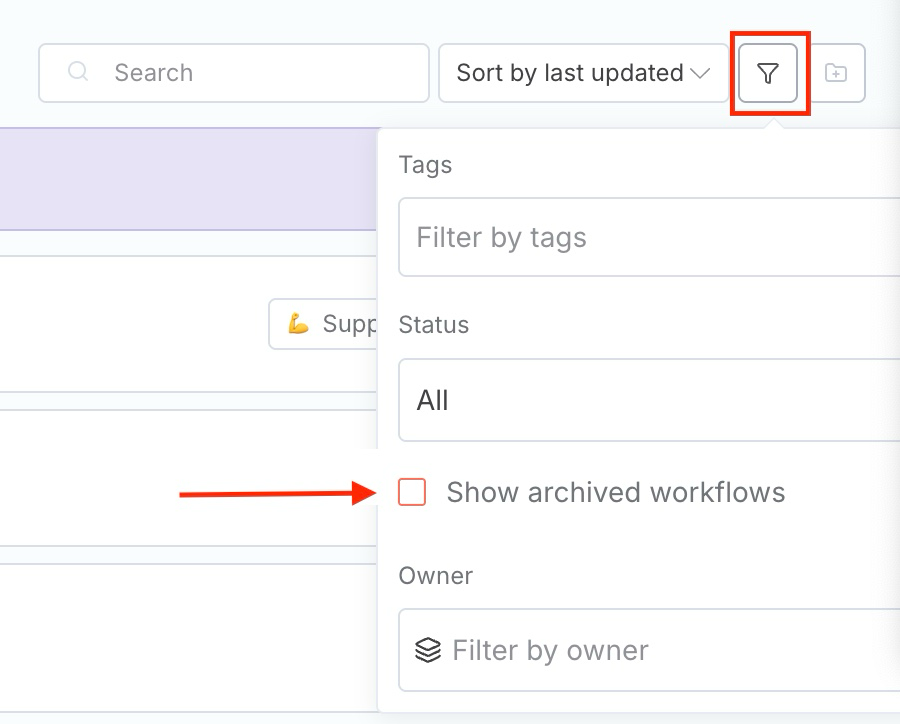Image resolution: width=900 pixels, height=724 pixels.
Task: Open the Filter by tags selector
Action: click(x=650, y=237)
